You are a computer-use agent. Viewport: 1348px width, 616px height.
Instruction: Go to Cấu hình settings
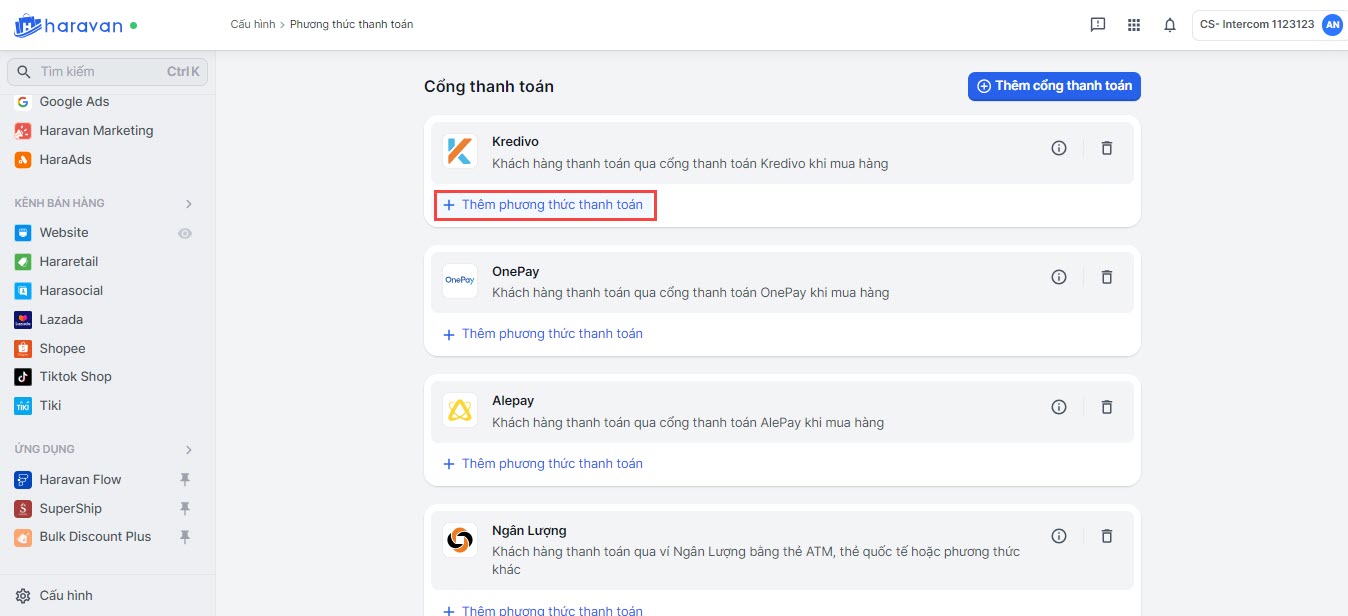coord(65,595)
